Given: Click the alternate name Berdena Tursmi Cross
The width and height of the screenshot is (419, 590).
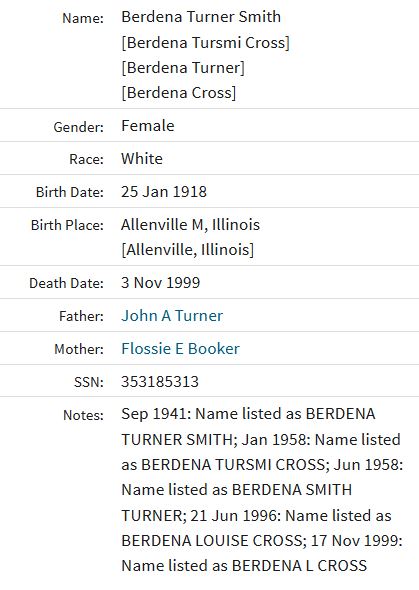Looking at the screenshot, I should tap(205, 43).
